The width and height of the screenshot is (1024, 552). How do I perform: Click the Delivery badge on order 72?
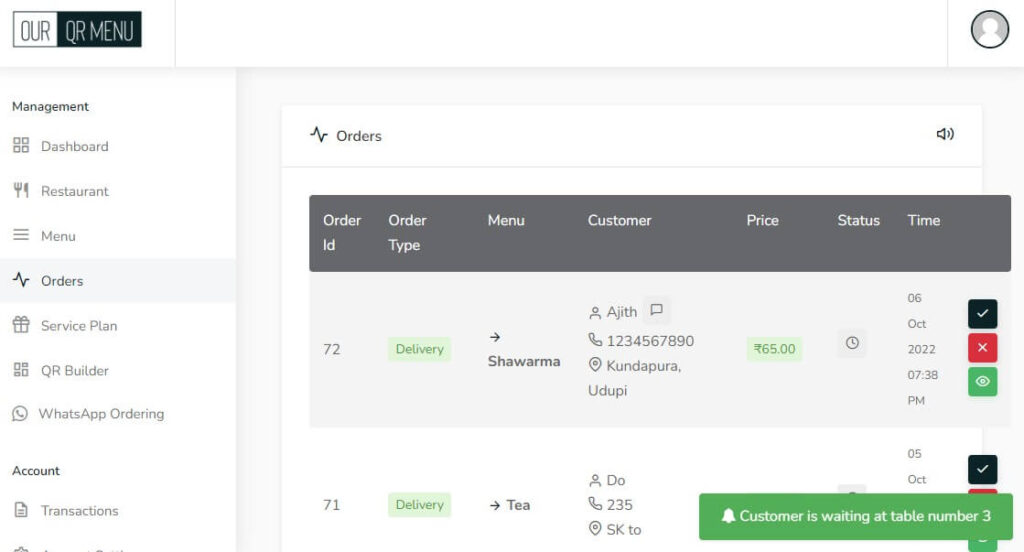[419, 349]
